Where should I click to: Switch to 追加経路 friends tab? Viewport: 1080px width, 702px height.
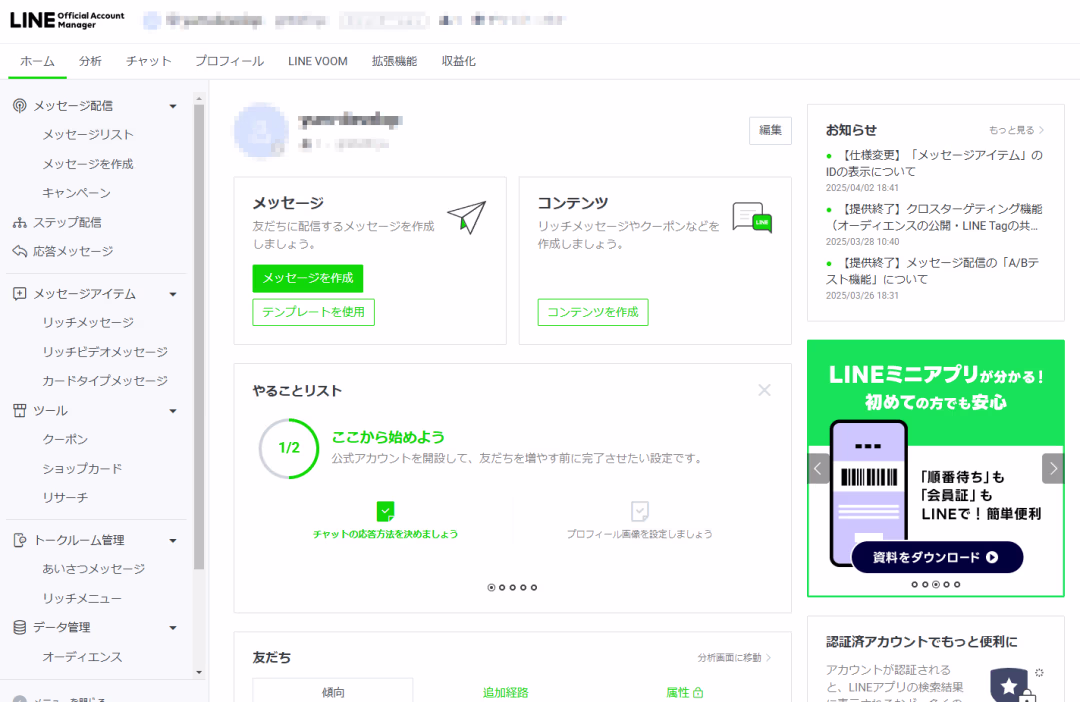click(x=506, y=692)
